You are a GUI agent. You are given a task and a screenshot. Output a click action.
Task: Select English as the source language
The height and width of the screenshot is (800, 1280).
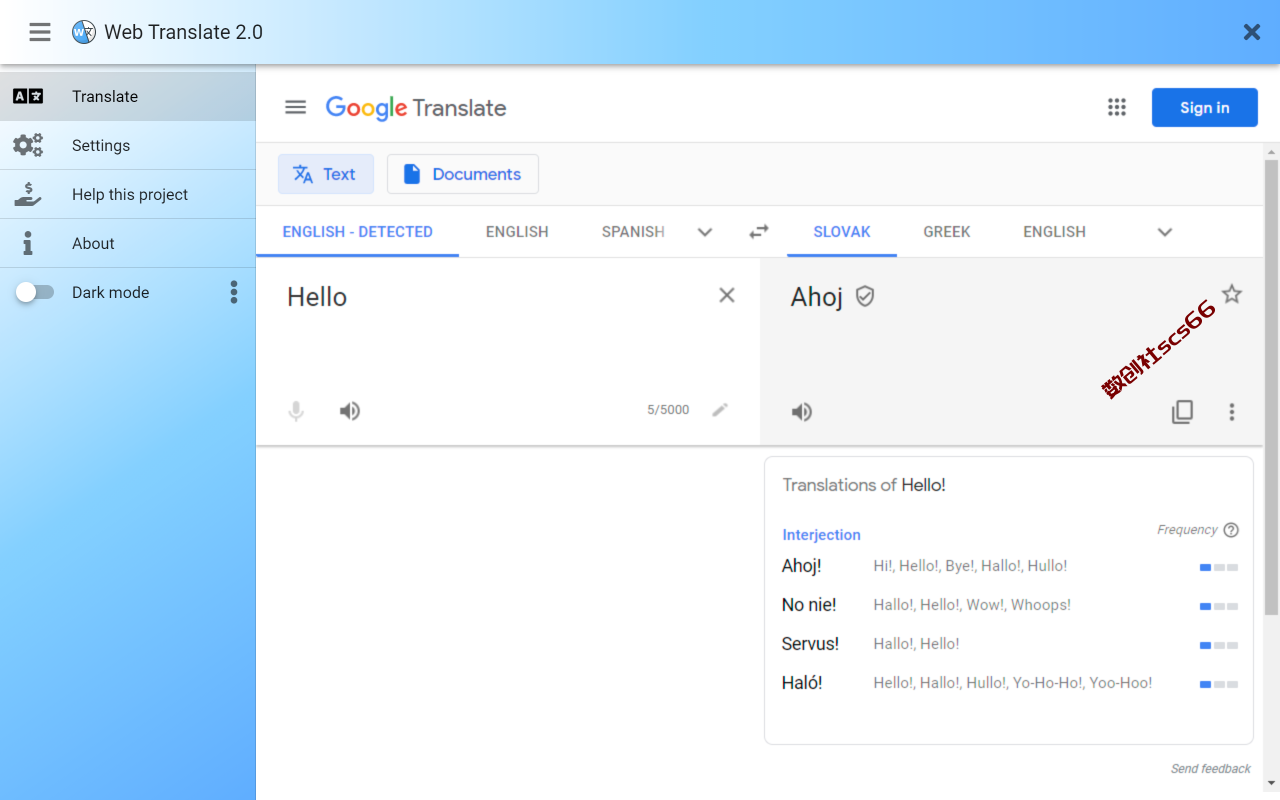pyautogui.click(x=517, y=232)
